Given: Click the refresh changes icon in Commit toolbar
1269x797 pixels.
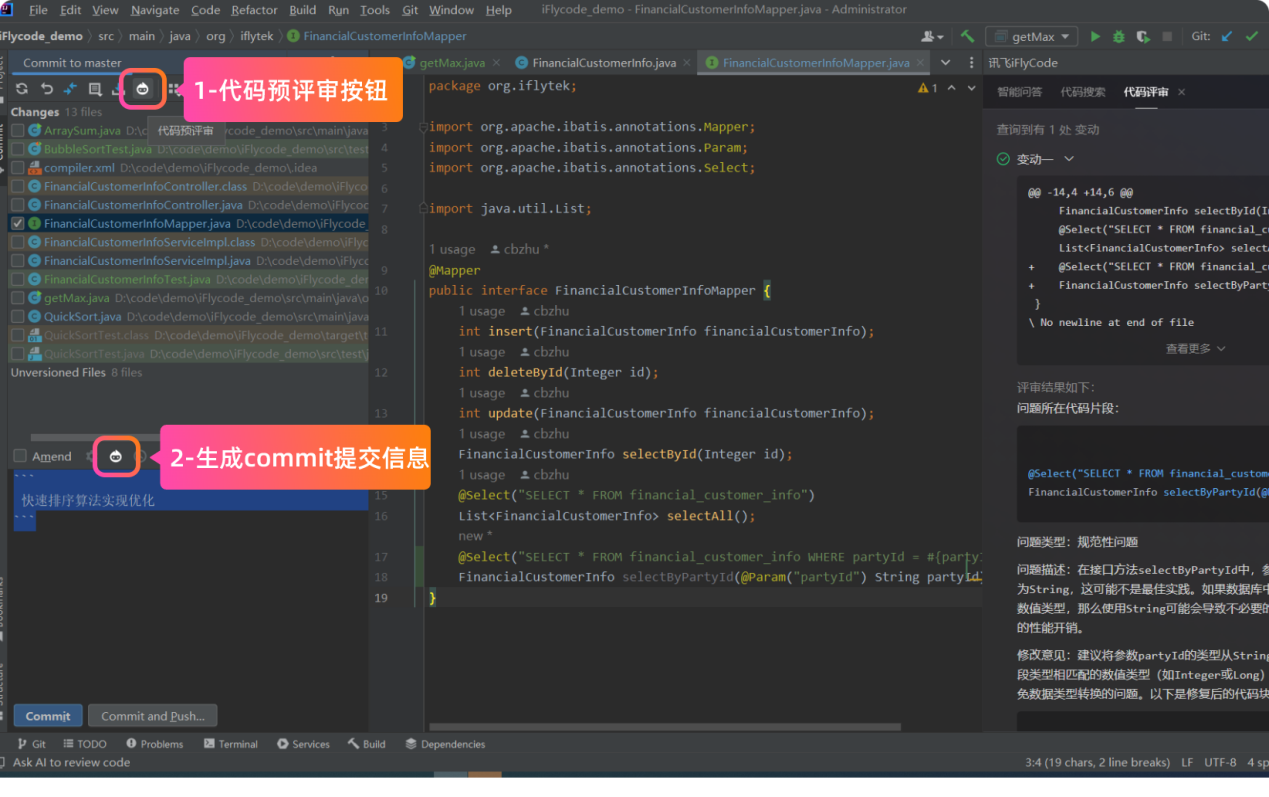Looking at the screenshot, I should [22, 89].
